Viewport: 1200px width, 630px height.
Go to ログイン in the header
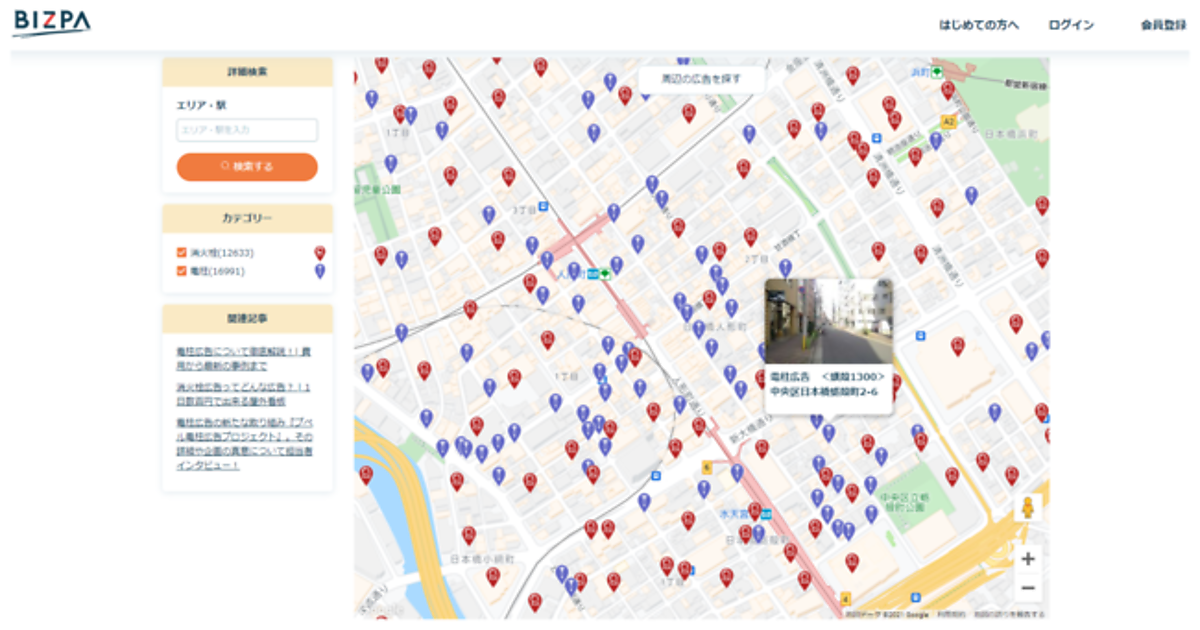point(1071,25)
